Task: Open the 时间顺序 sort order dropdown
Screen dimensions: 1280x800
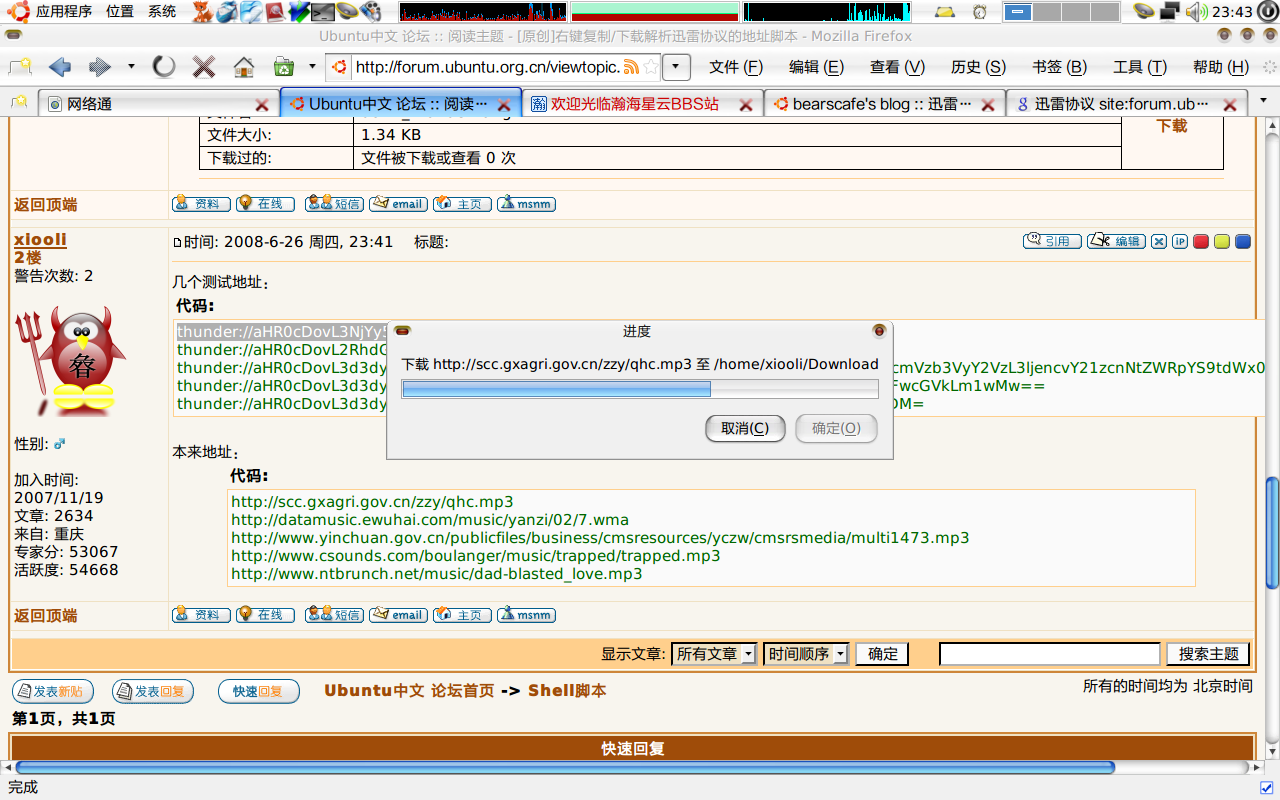Action: tap(806, 654)
